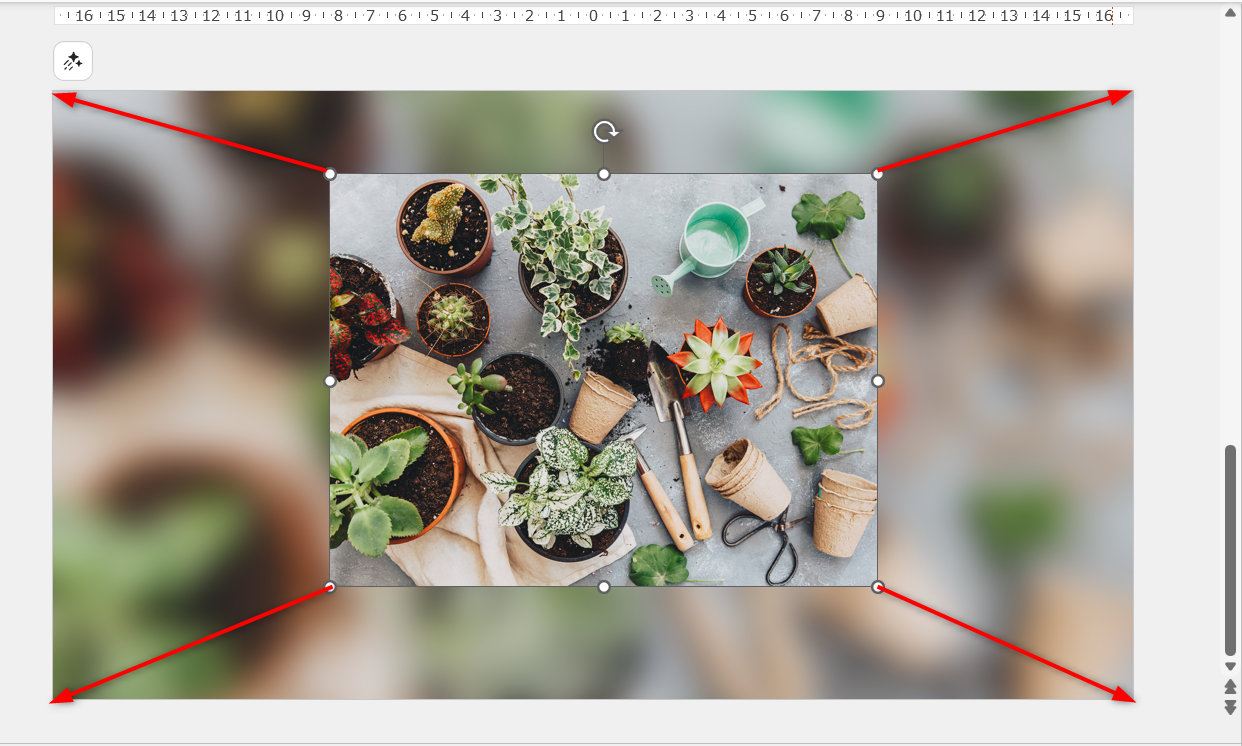Click the top-middle sizing handle of the picture
This screenshot has width=1242, height=746.
coord(604,174)
